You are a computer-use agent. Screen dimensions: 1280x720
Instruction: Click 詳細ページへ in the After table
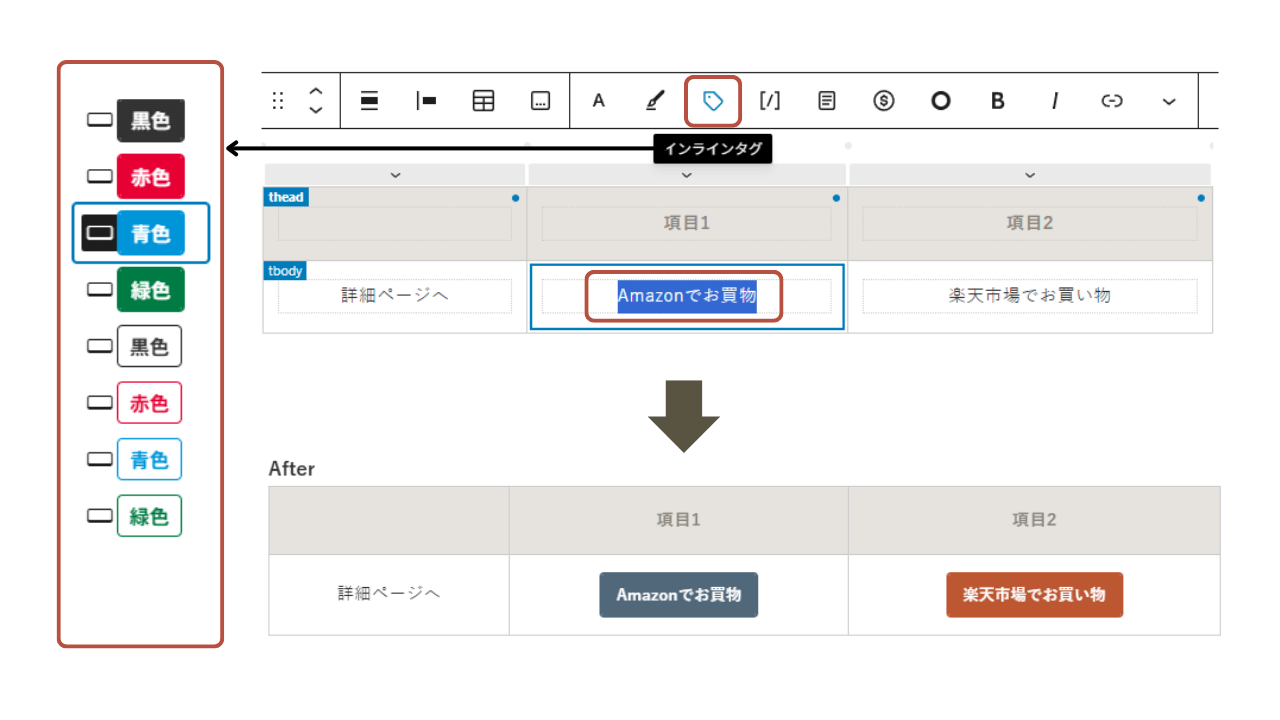pyautogui.click(x=389, y=593)
